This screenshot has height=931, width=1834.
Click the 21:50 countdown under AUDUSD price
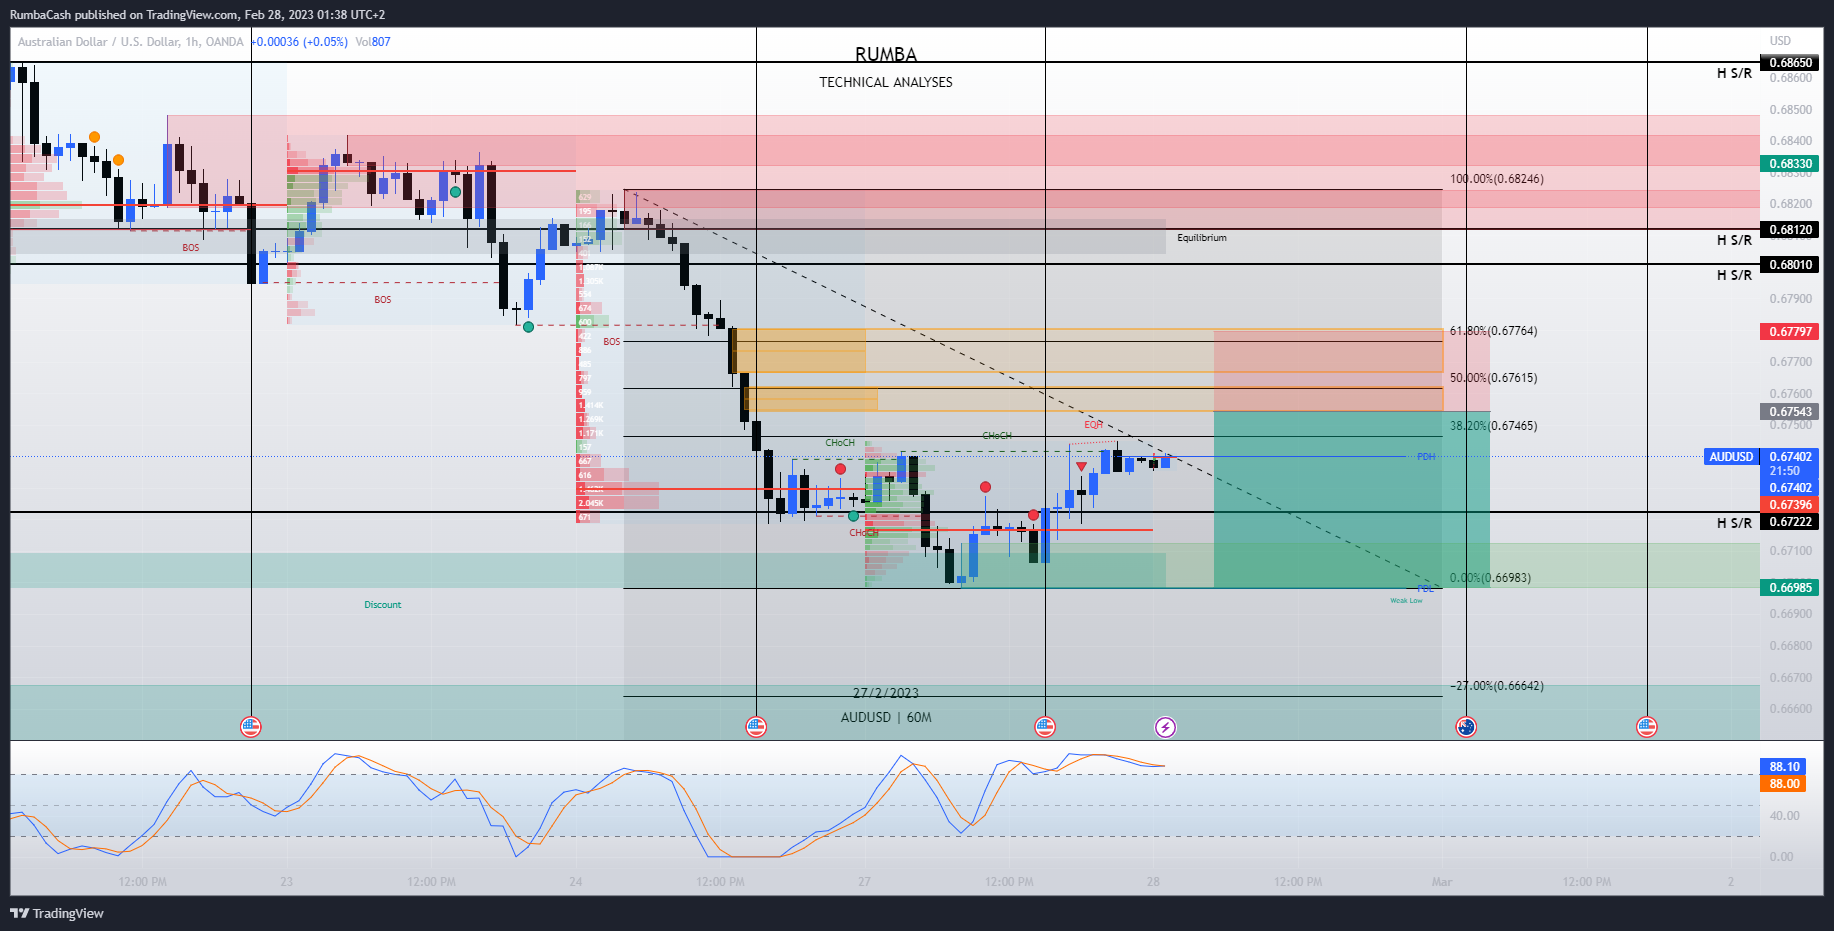[x=1785, y=471]
